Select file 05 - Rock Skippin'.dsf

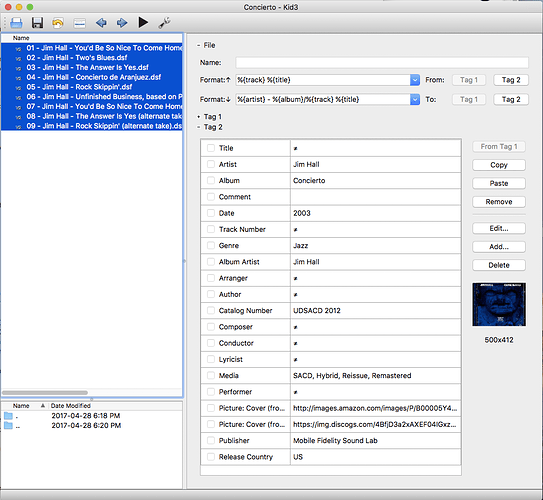92,87
